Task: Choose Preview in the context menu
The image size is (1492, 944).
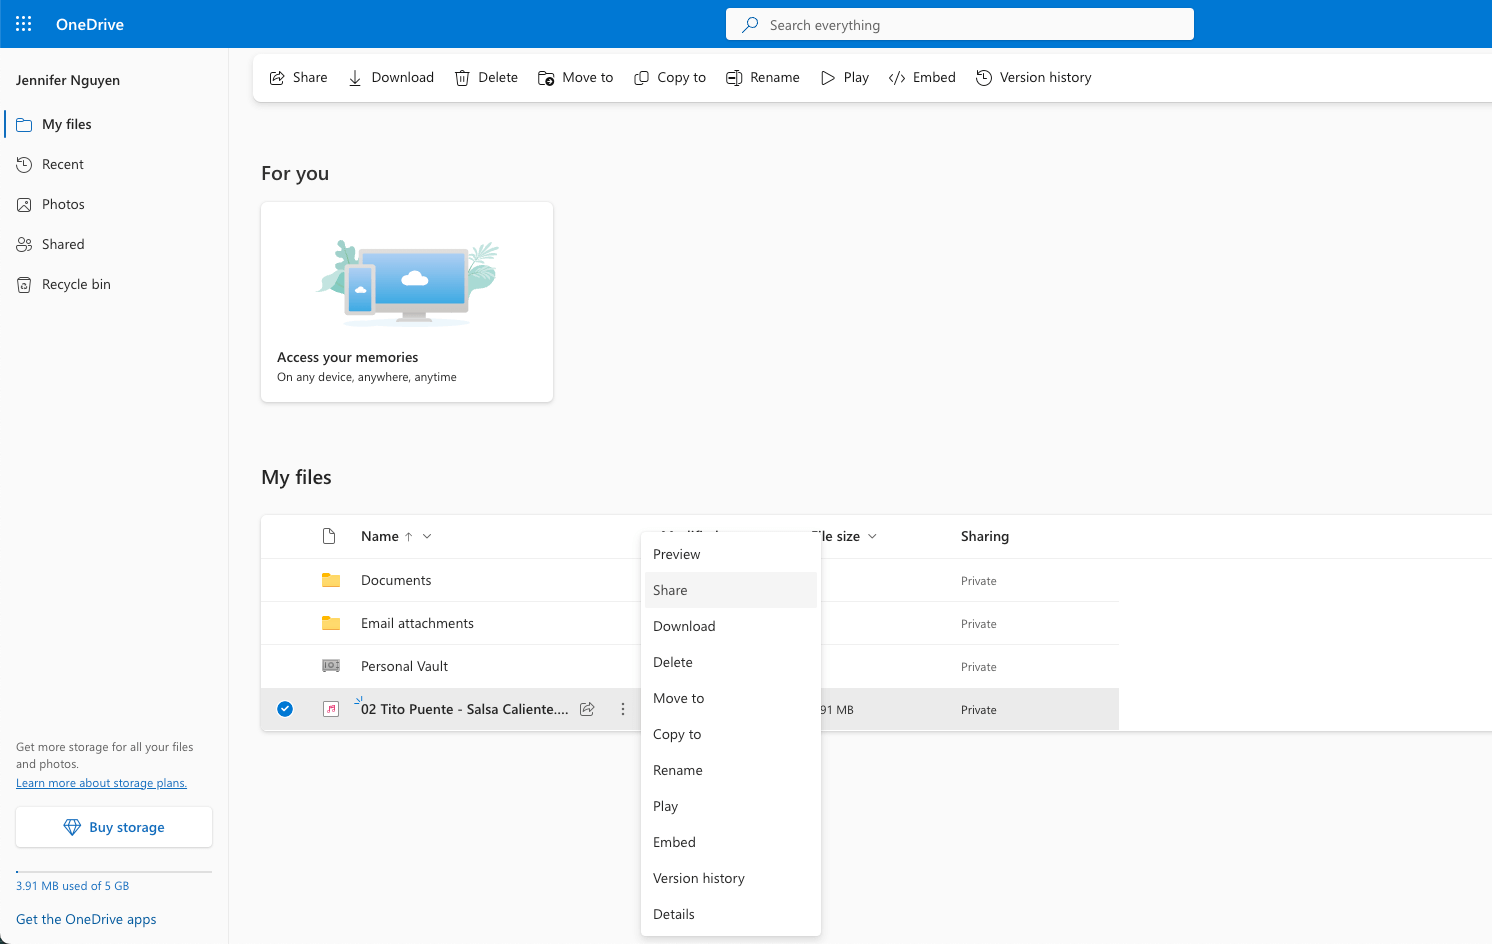Action: tap(731, 554)
